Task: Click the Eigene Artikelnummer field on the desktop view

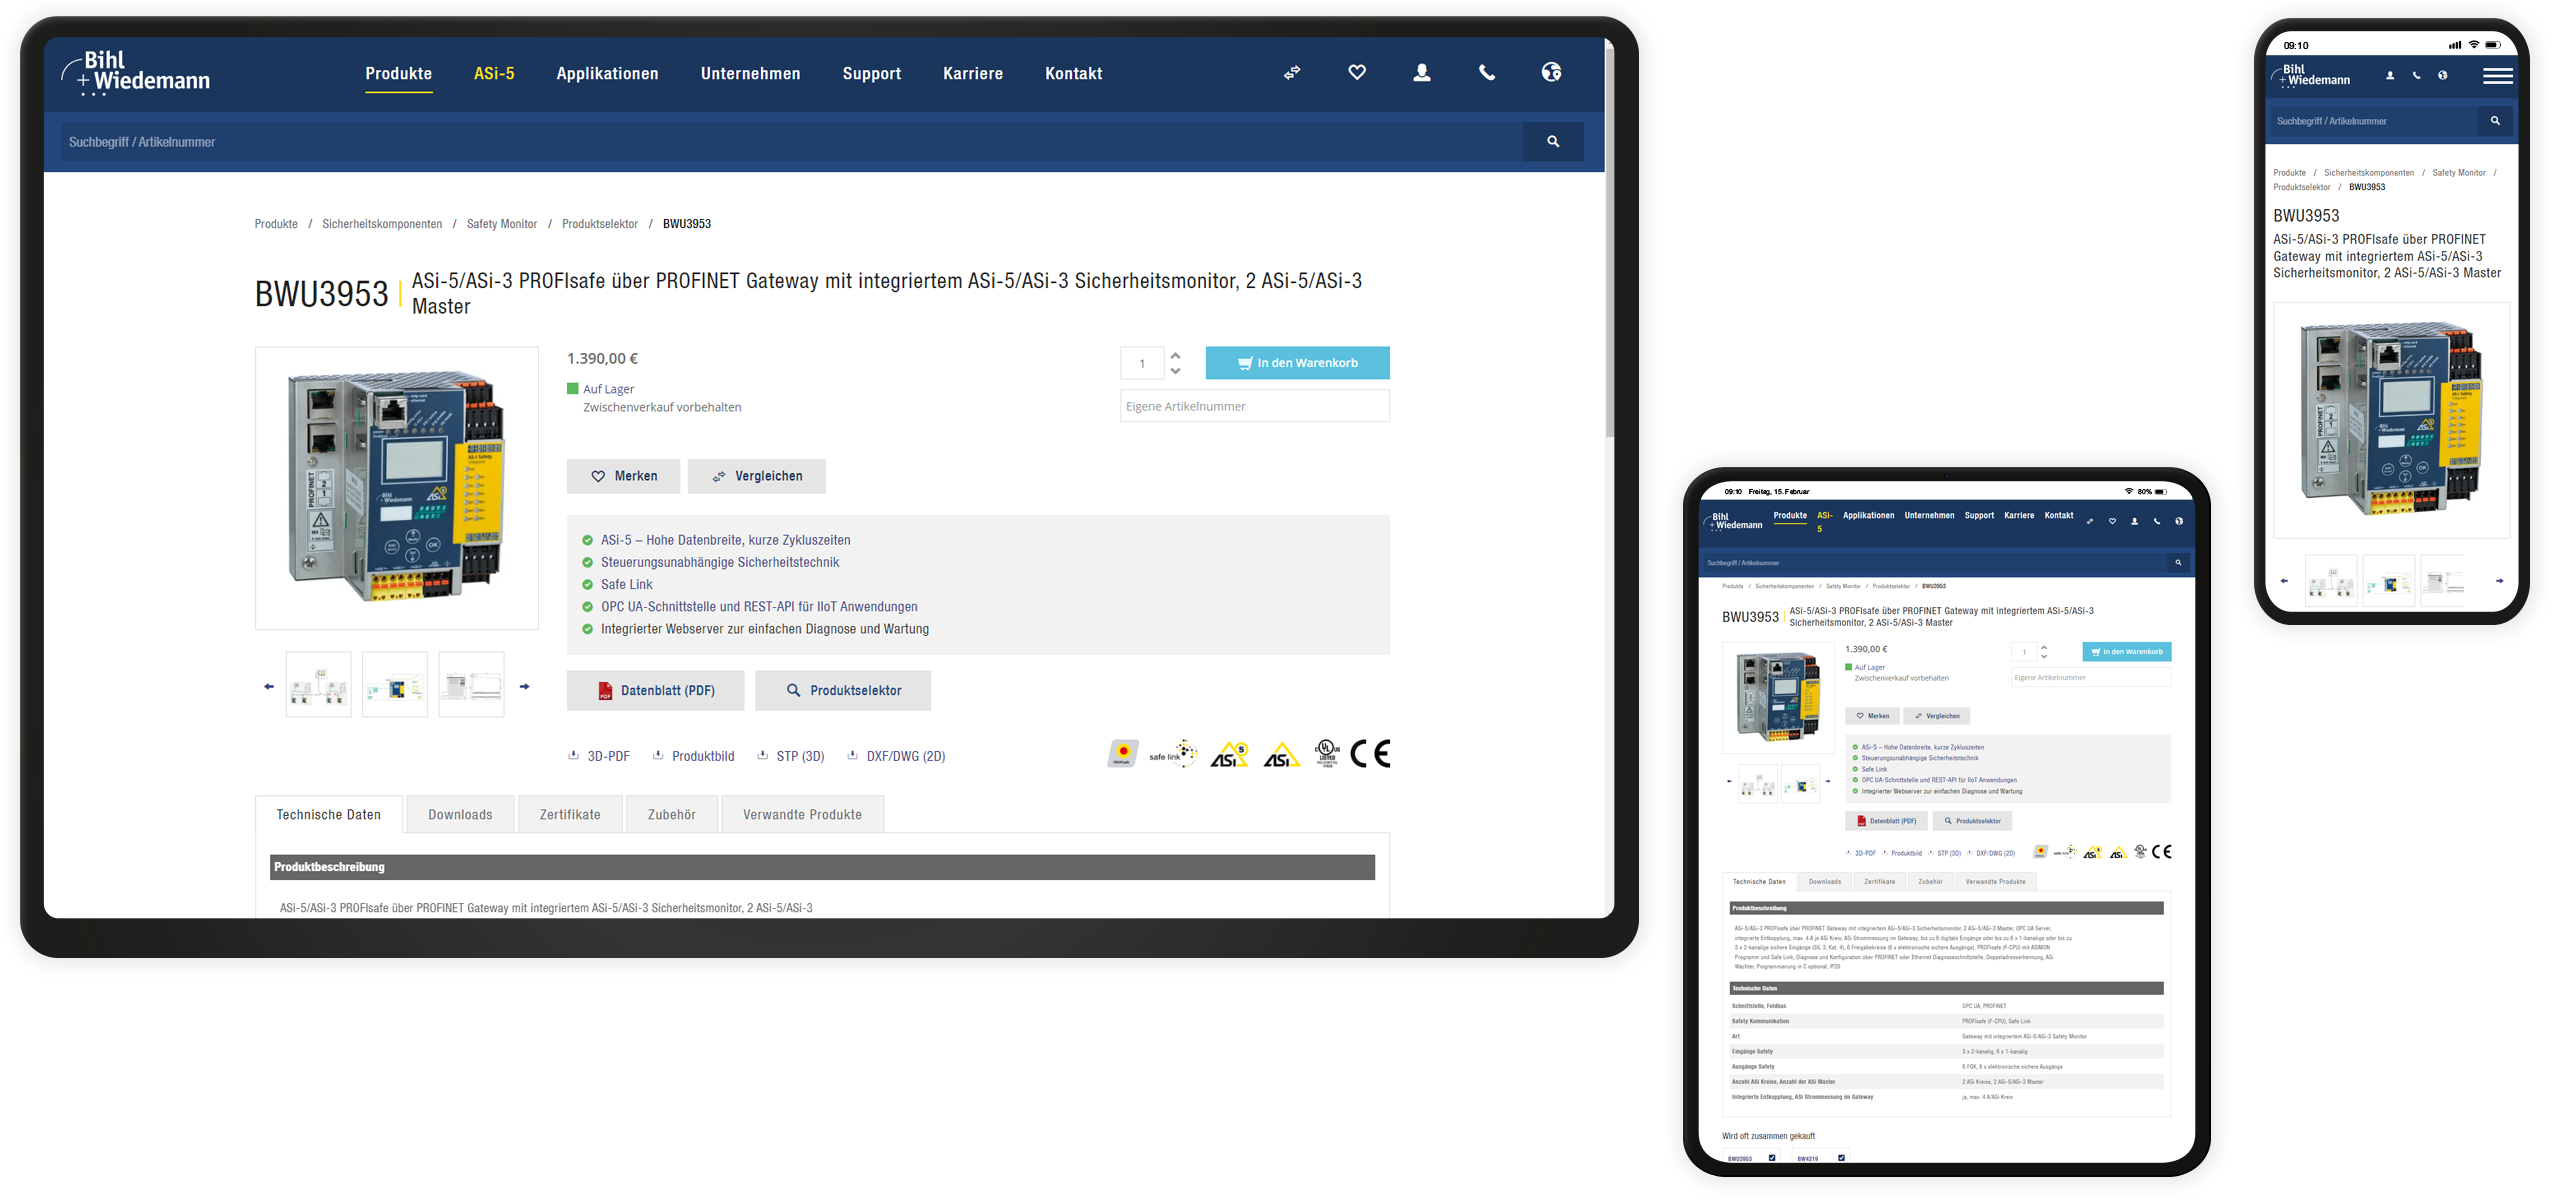Action: (x=1254, y=406)
